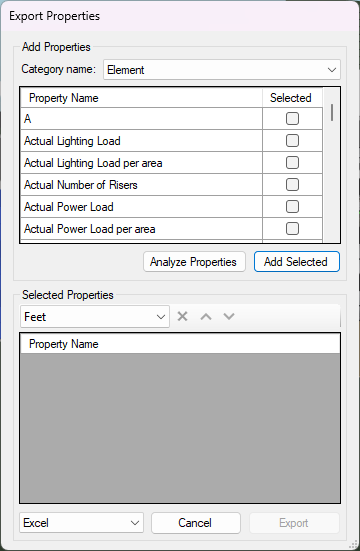Click the dialog resize grip corner
360x551 pixels.
point(354,545)
